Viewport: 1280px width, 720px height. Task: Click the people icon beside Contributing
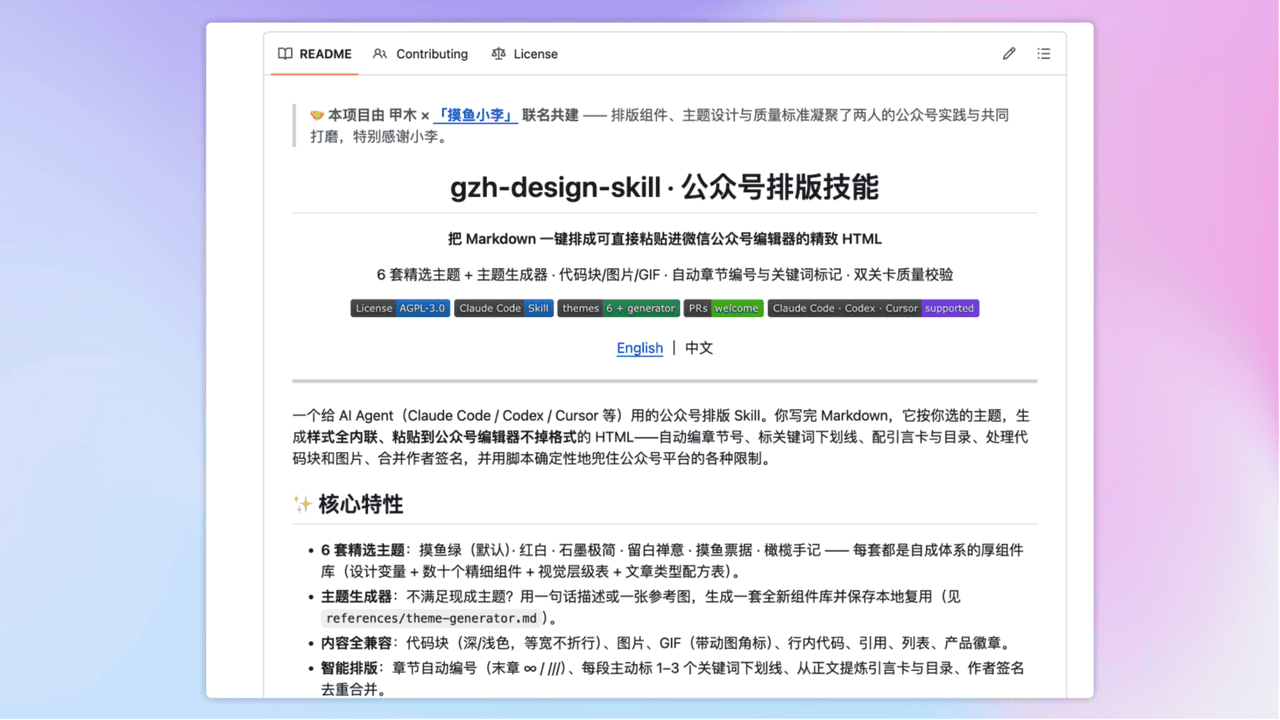[x=380, y=54]
